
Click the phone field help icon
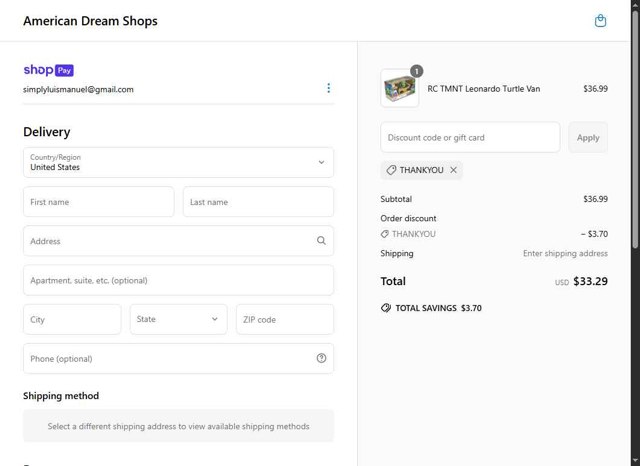pyautogui.click(x=321, y=358)
